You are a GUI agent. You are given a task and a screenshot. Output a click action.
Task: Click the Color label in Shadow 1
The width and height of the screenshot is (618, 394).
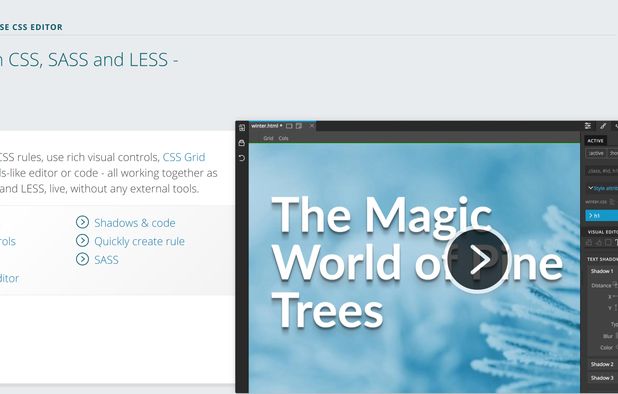coord(606,348)
